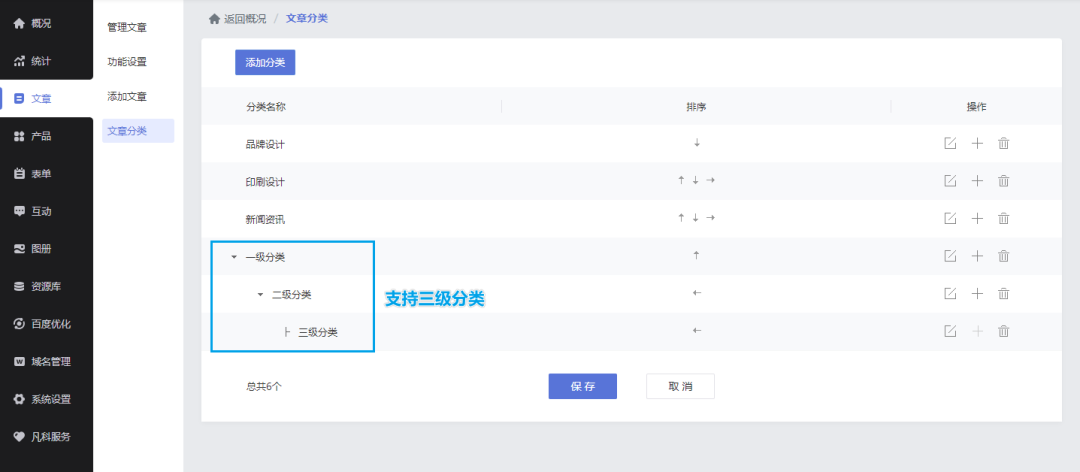This screenshot has width=1080, height=472.
Task: Open 系统设置 from the left sidebar
Action: [50, 399]
